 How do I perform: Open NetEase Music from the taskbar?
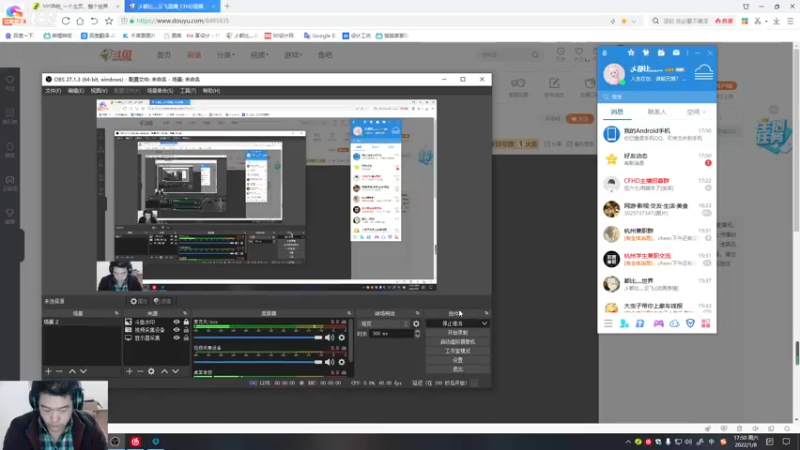click(135, 442)
